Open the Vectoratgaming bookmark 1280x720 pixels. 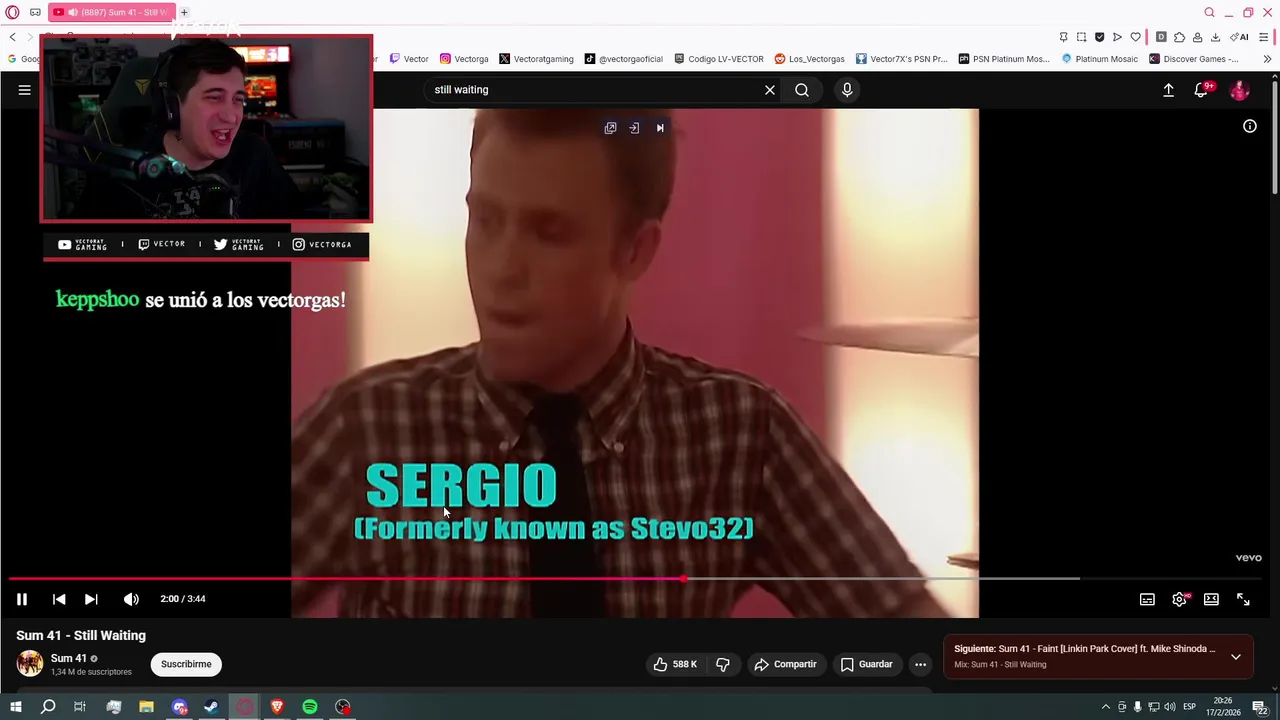536,59
